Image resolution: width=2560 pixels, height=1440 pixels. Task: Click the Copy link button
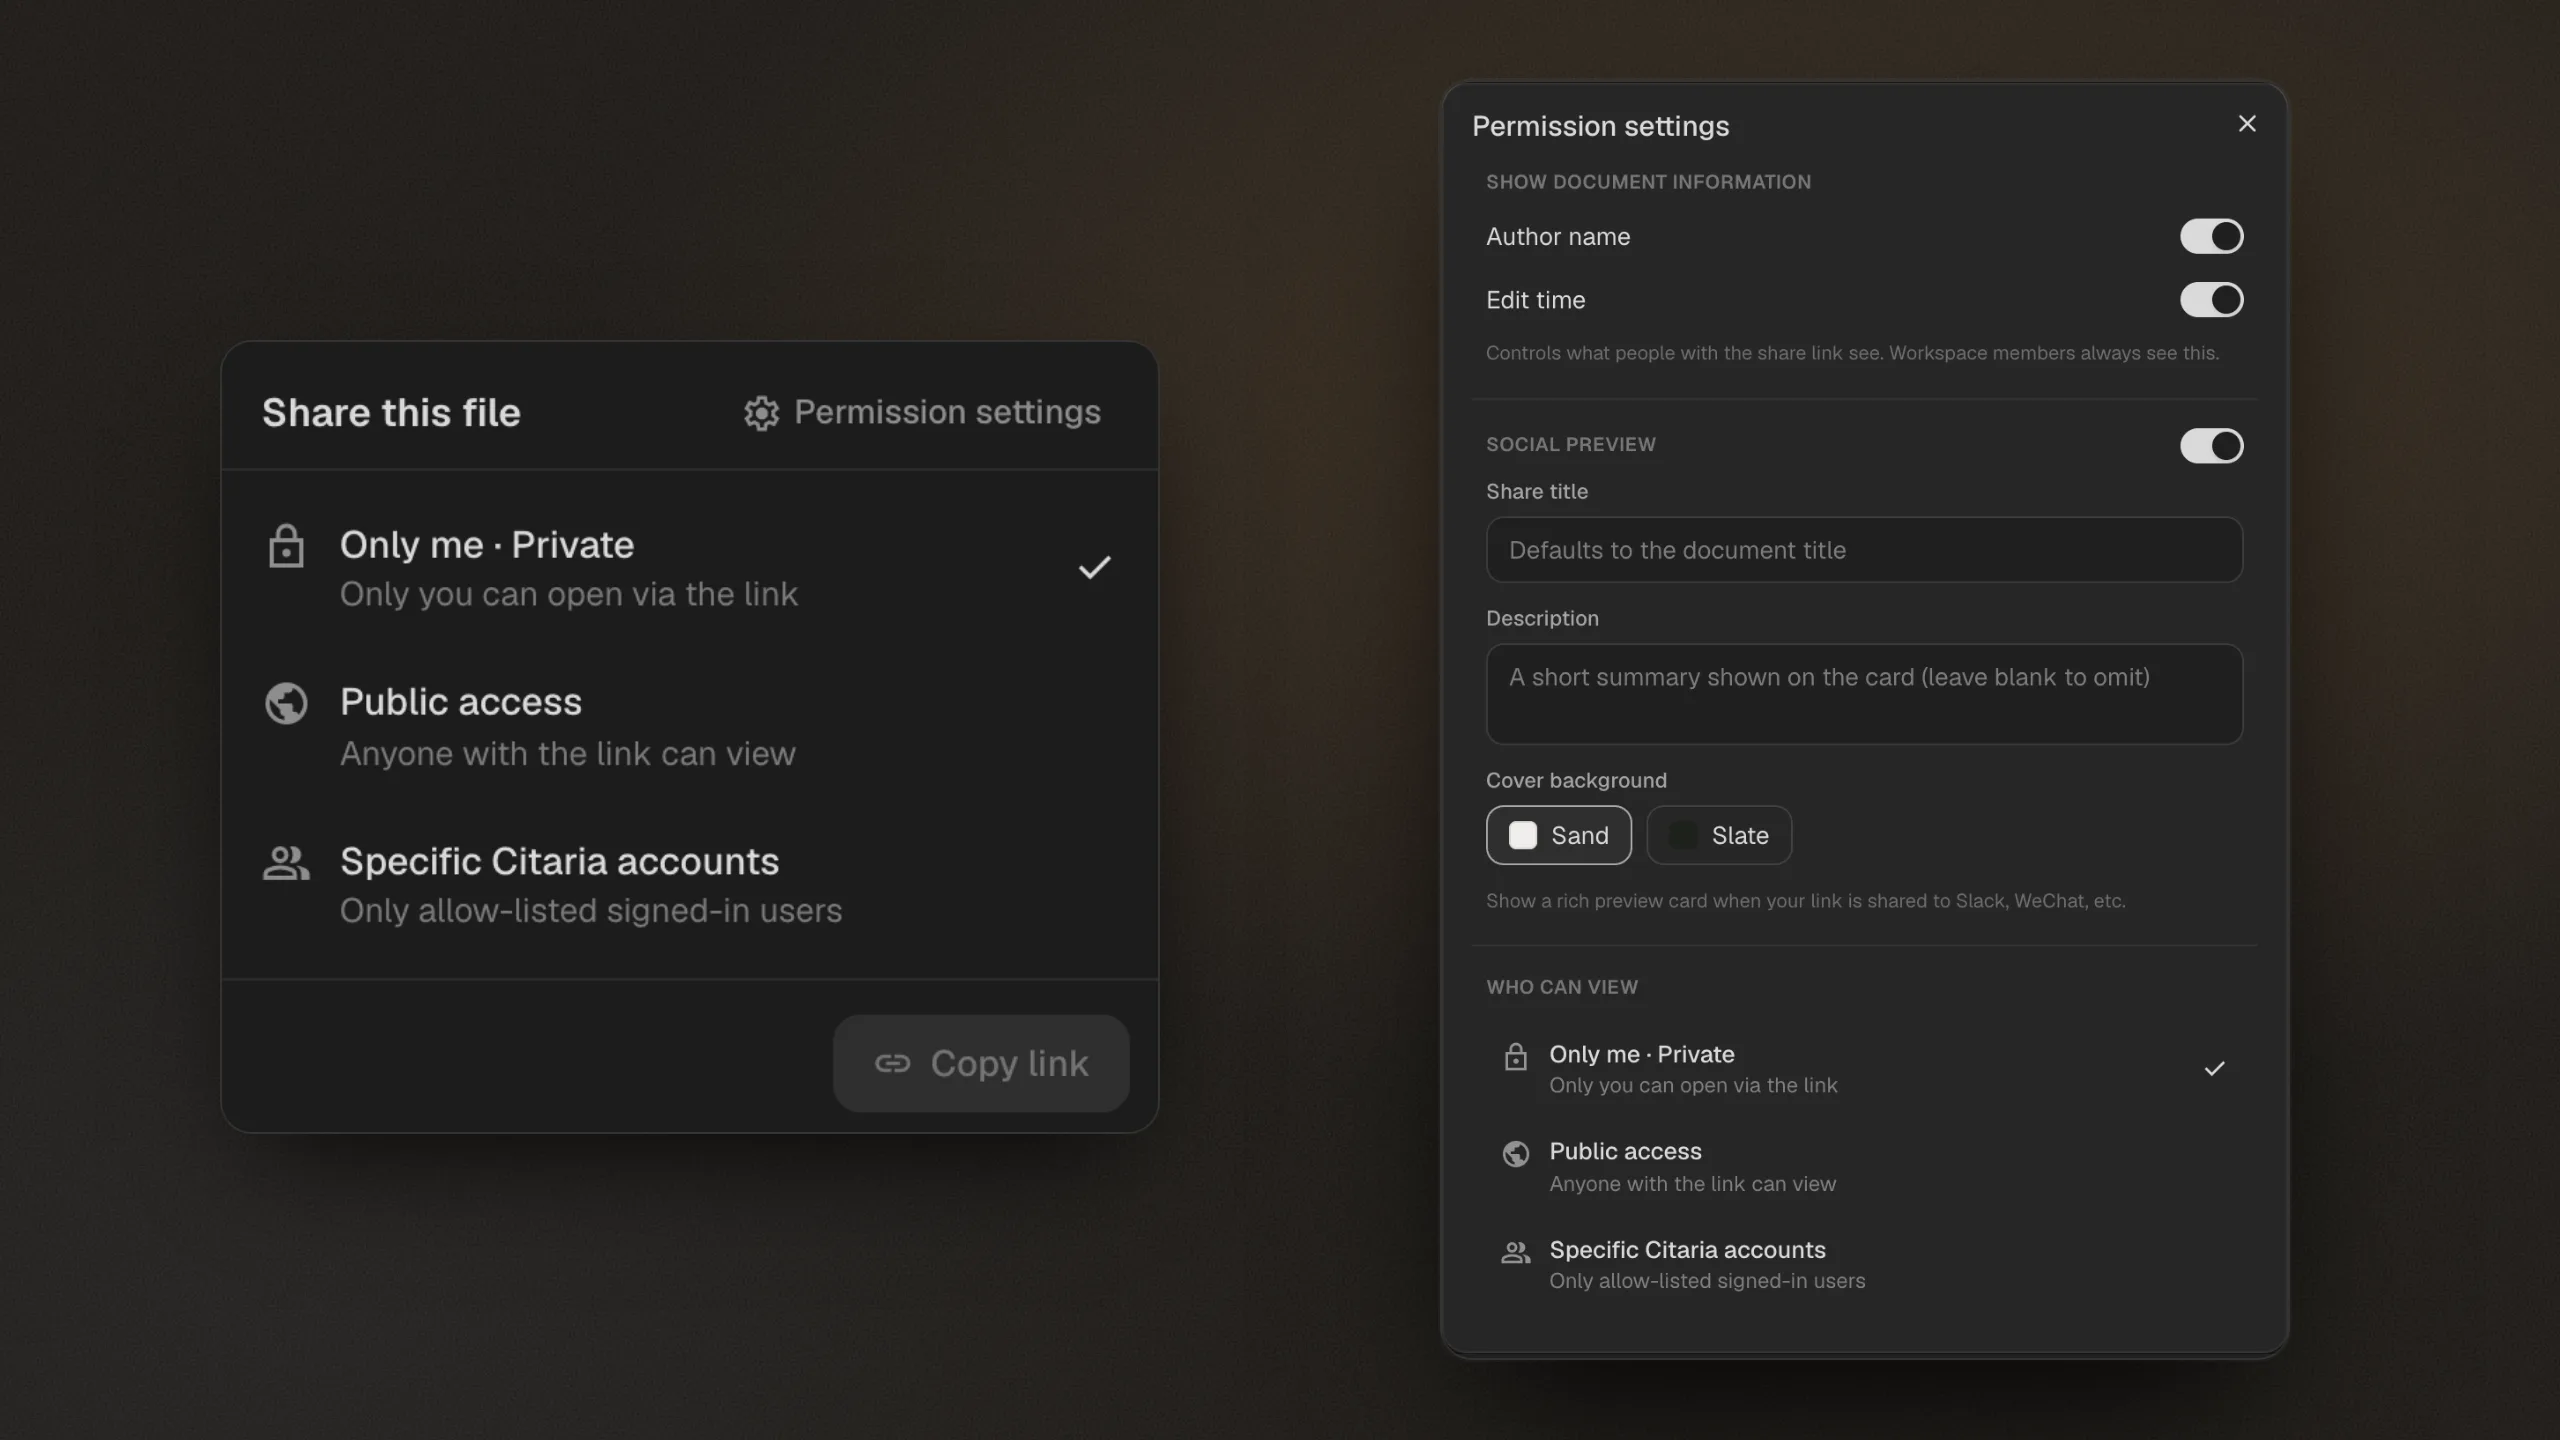click(x=981, y=1063)
